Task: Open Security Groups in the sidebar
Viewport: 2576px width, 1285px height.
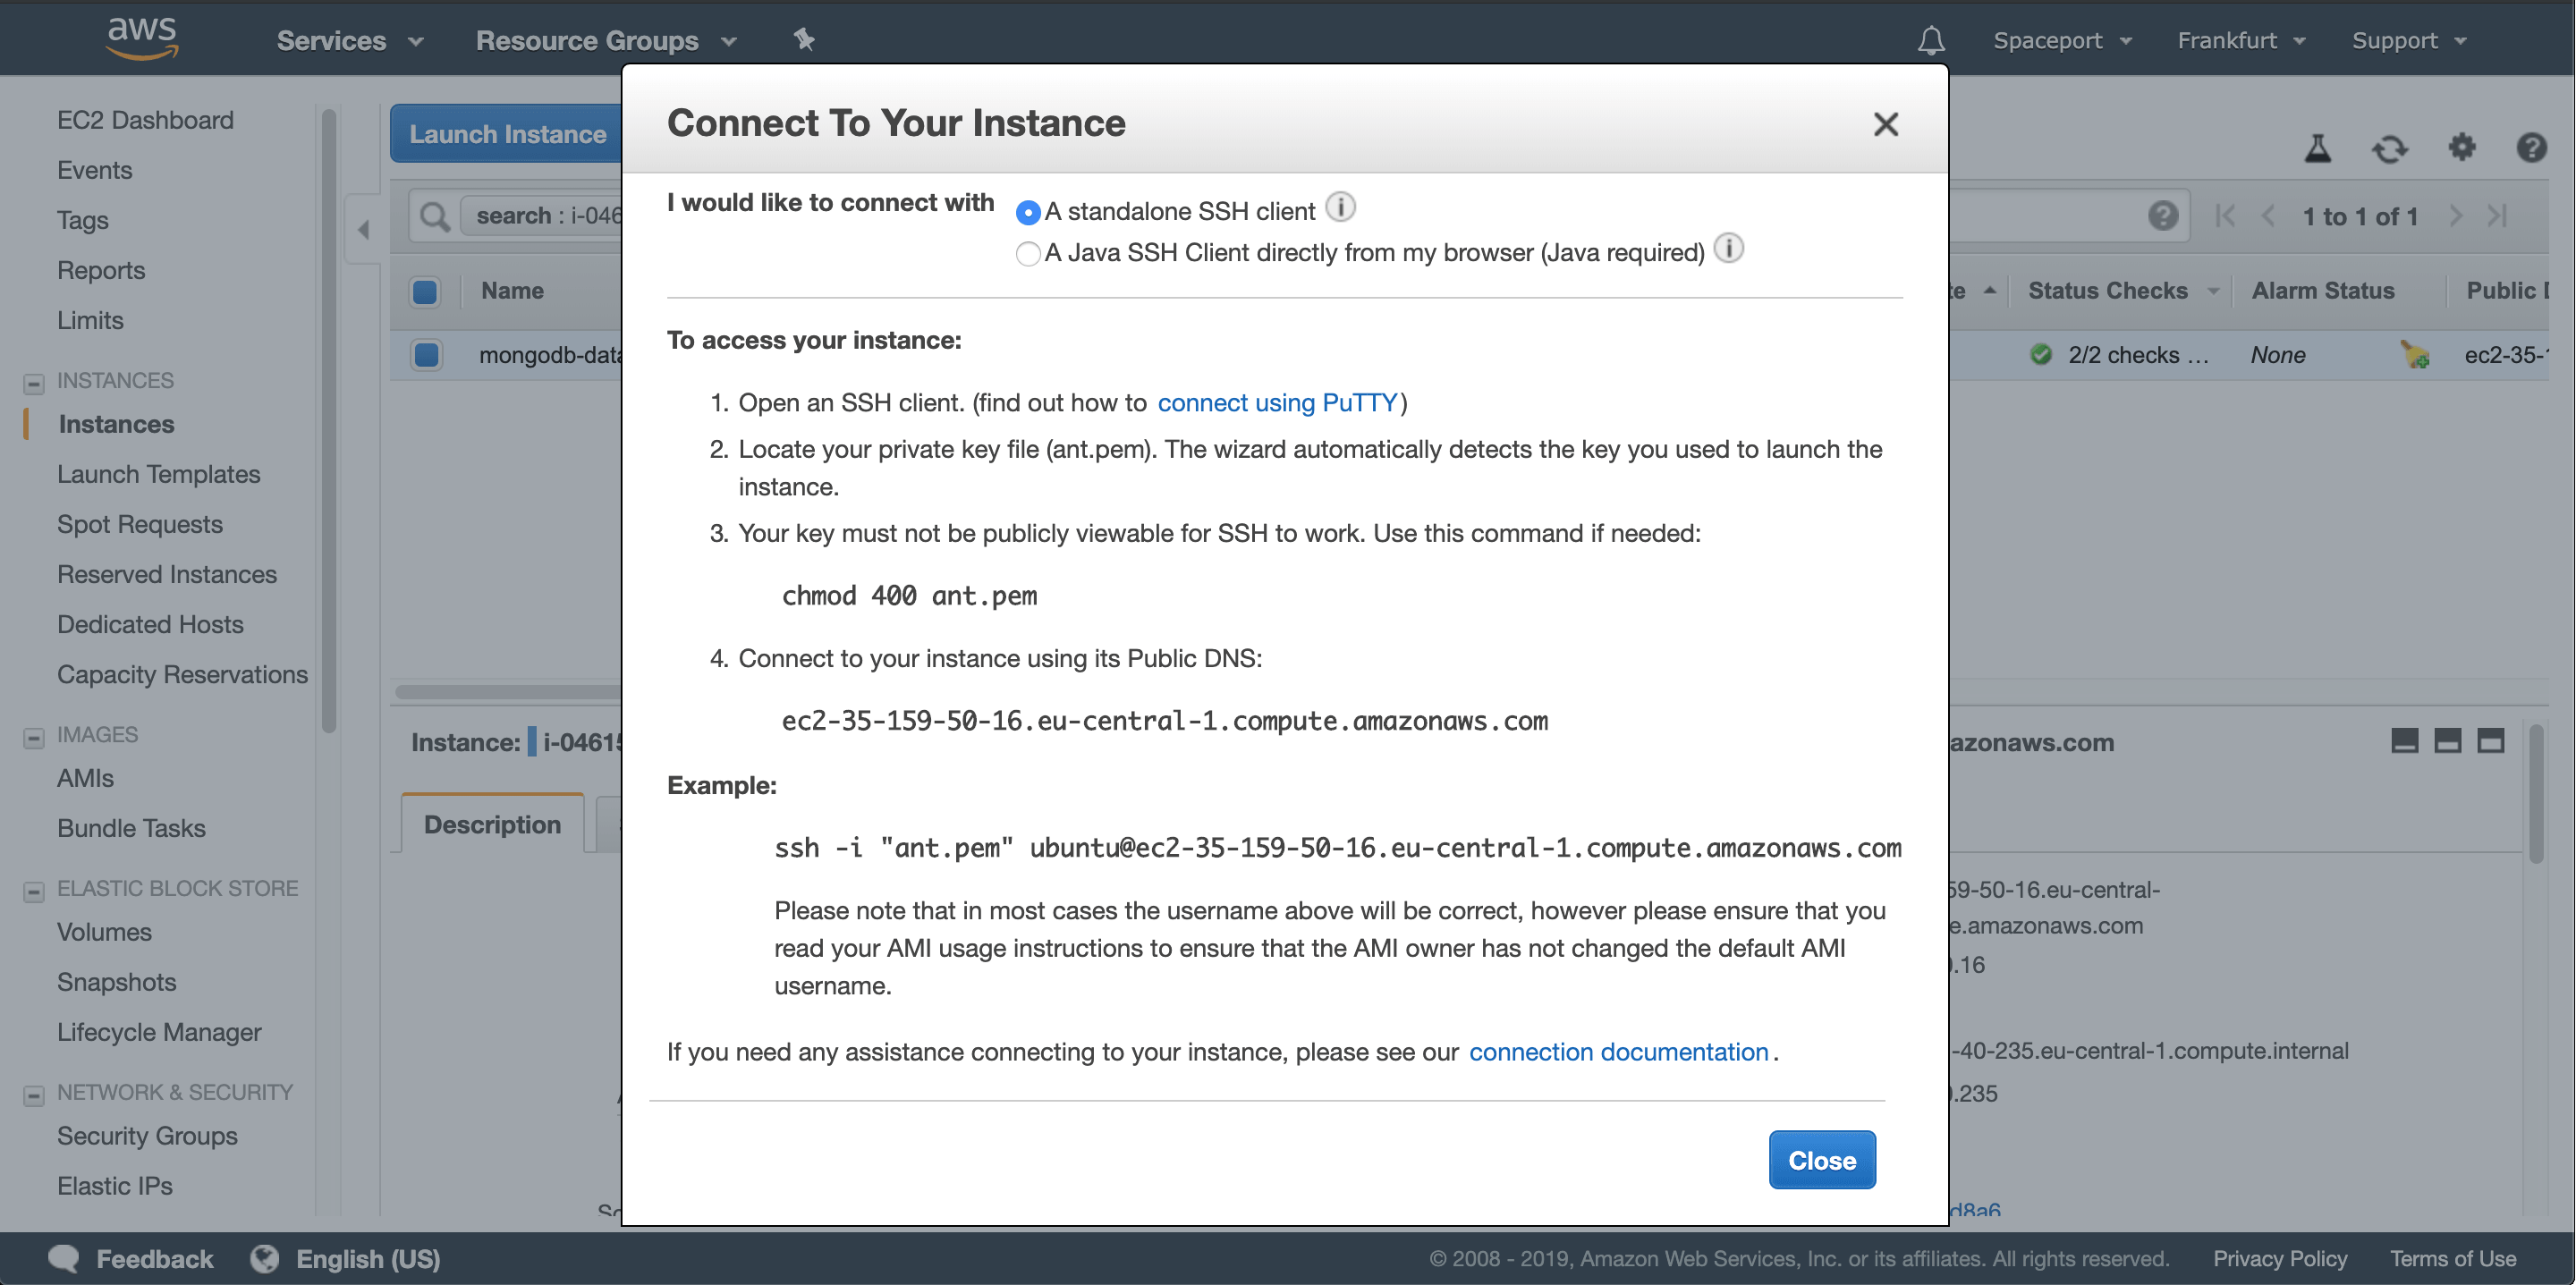Action: coord(147,1136)
